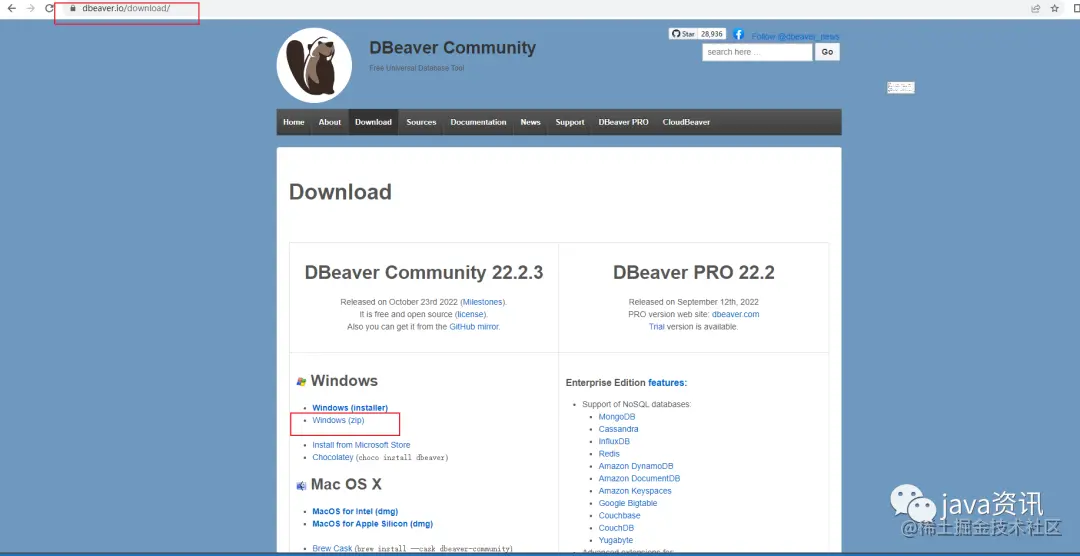
Task: Click the Couchbase link
Action: [x=619, y=515]
